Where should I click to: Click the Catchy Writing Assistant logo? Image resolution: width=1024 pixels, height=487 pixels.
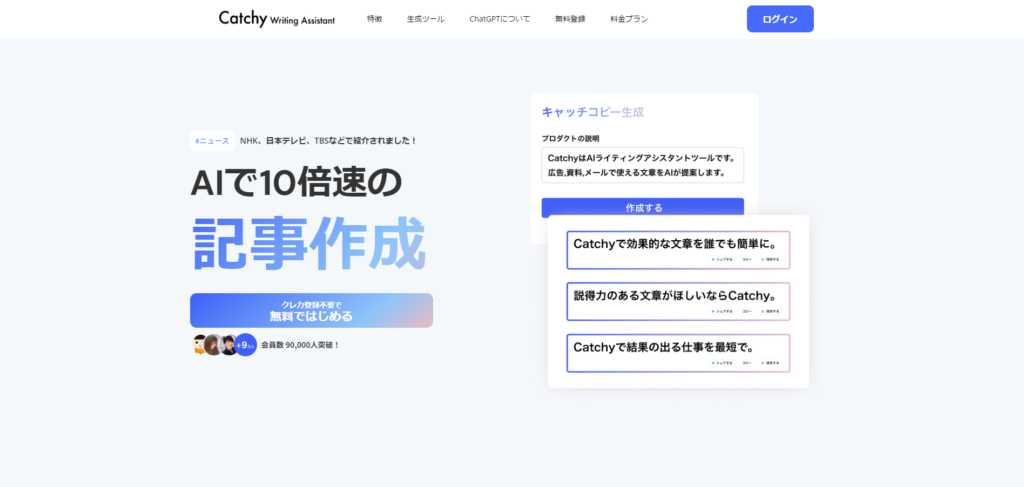(277, 18)
